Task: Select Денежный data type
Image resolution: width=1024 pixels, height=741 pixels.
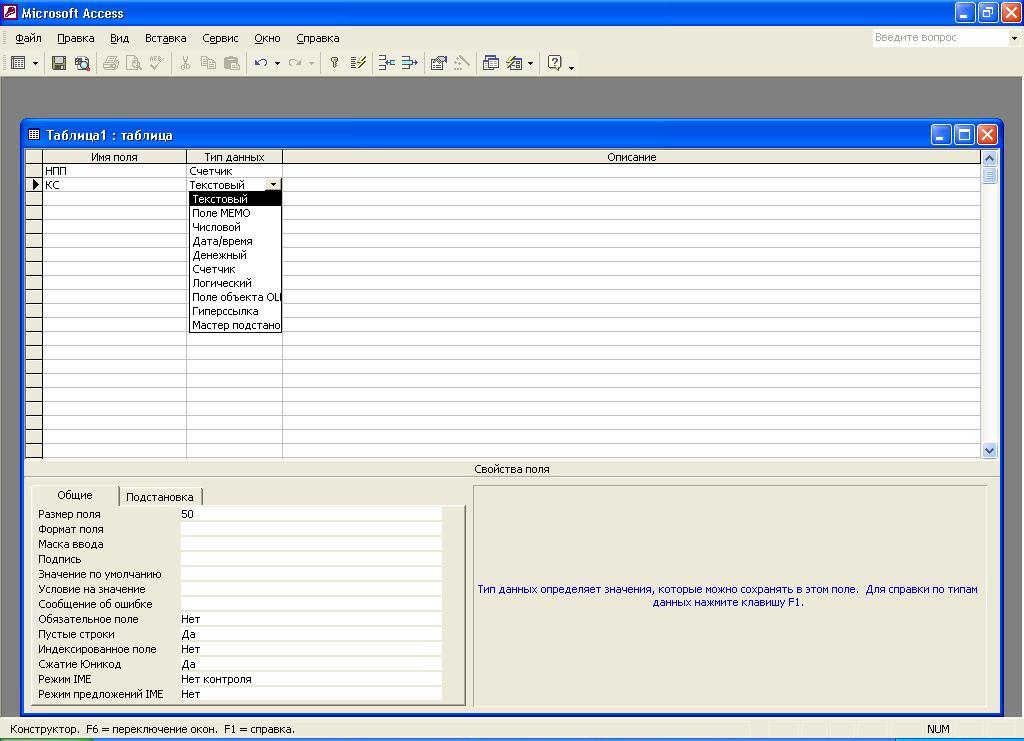Action: point(235,255)
